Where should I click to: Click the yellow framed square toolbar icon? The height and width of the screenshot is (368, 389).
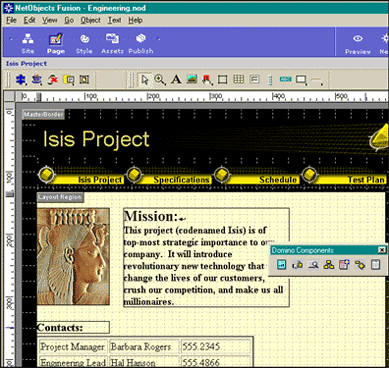[84, 80]
